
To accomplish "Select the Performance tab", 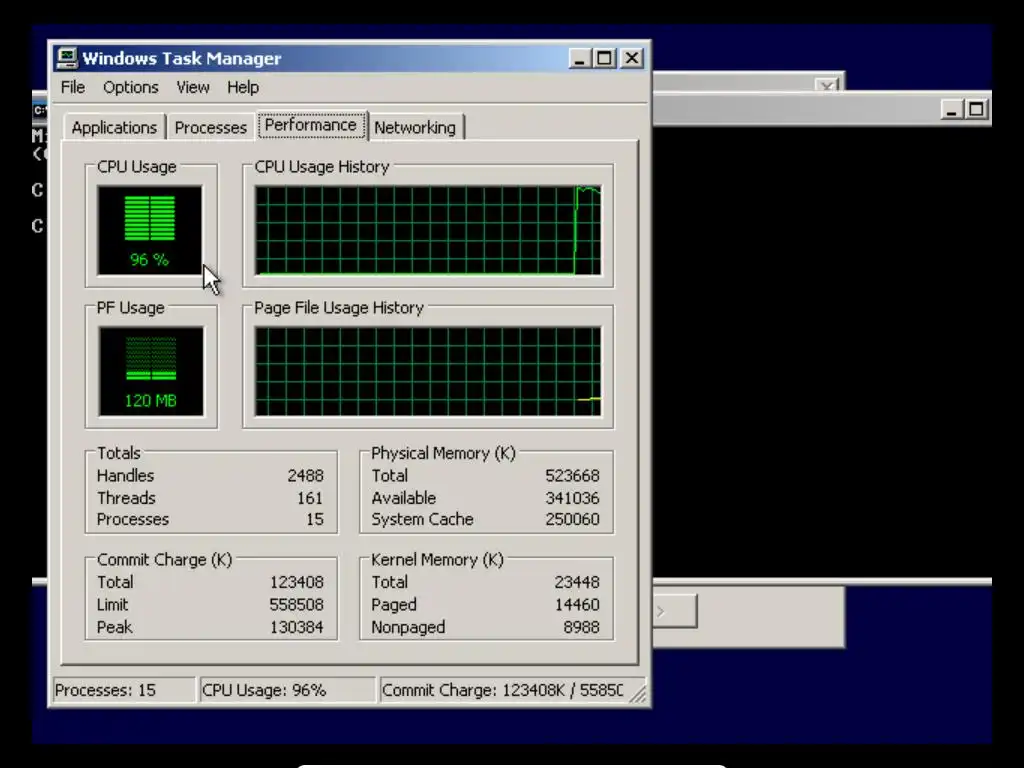I will [x=311, y=125].
